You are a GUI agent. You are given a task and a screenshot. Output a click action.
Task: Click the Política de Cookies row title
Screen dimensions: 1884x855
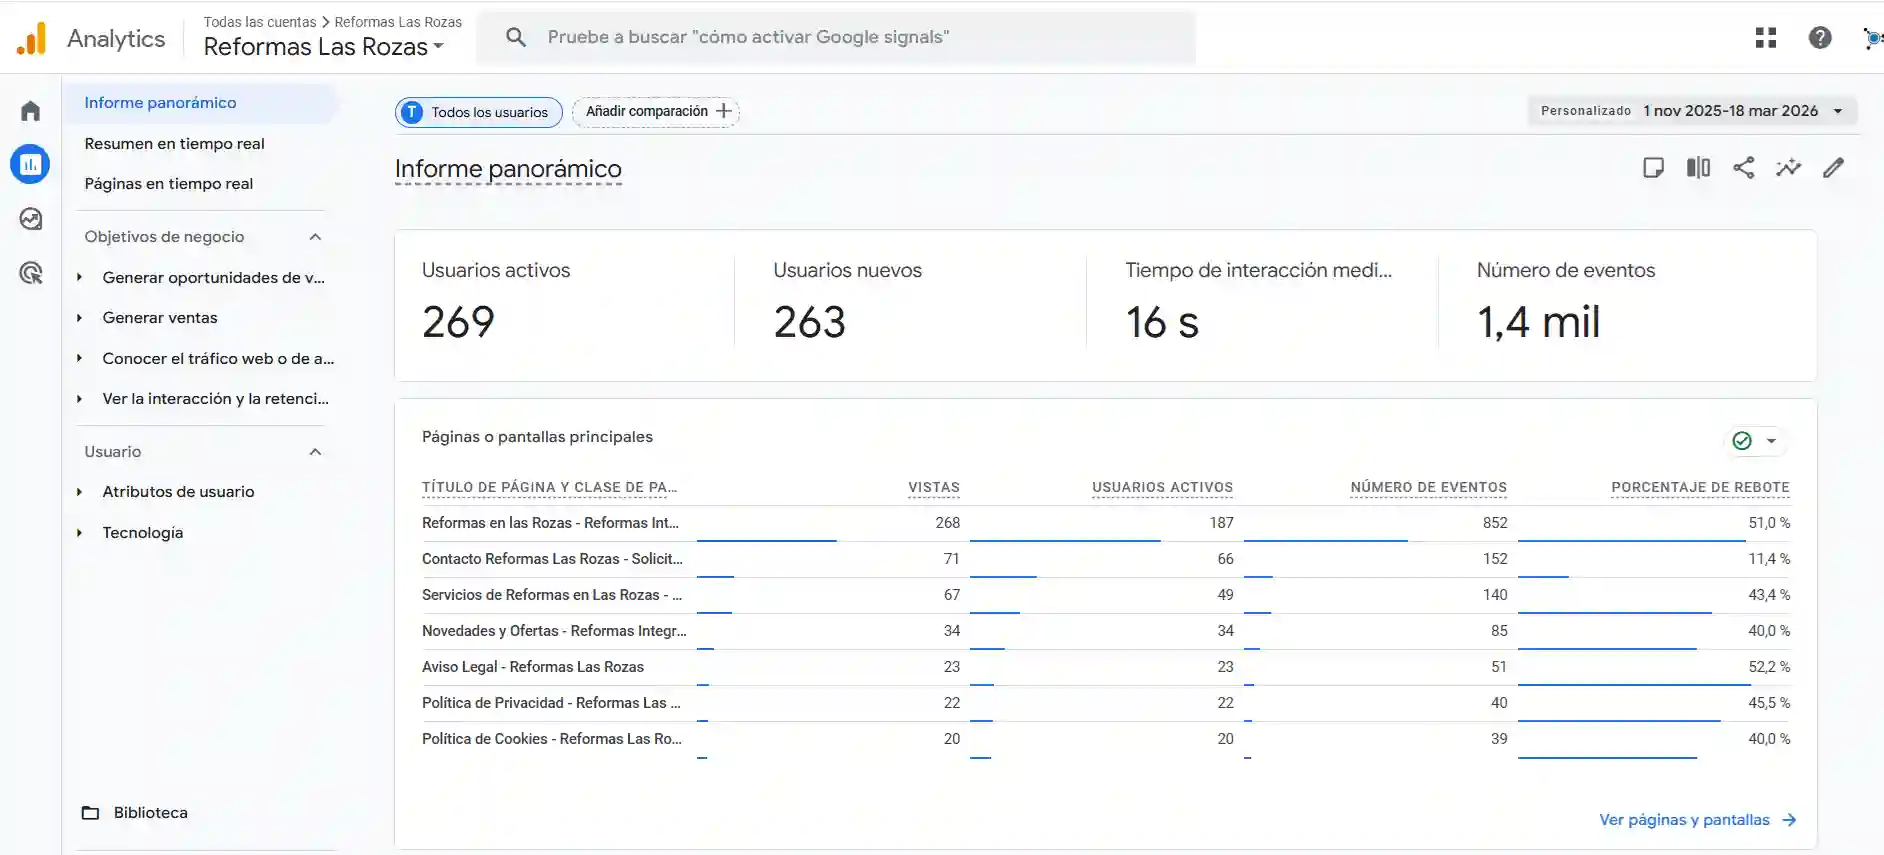pos(552,739)
